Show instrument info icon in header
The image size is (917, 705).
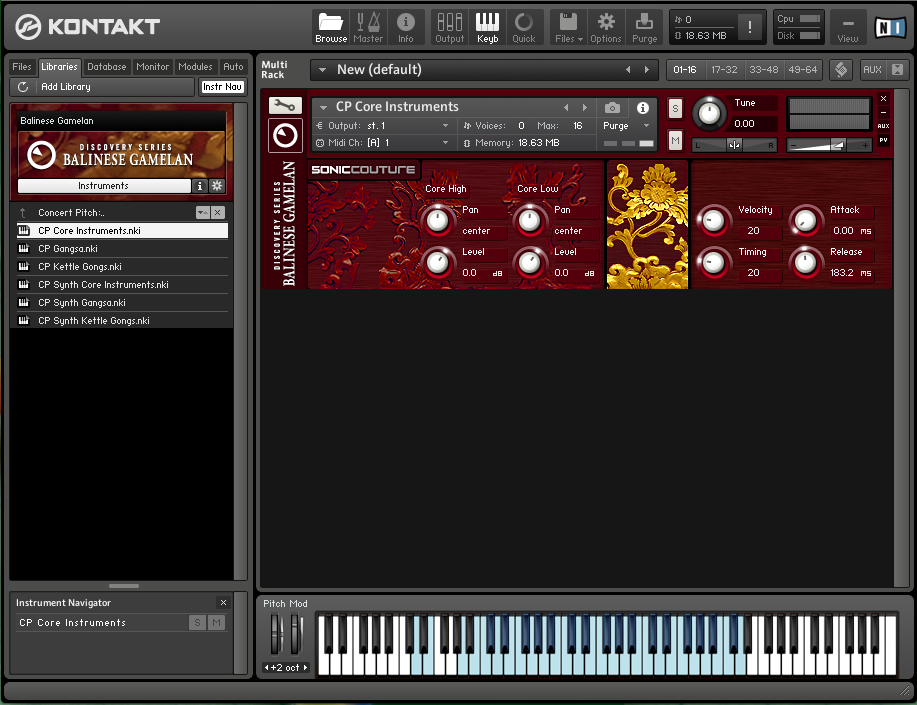(x=643, y=108)
